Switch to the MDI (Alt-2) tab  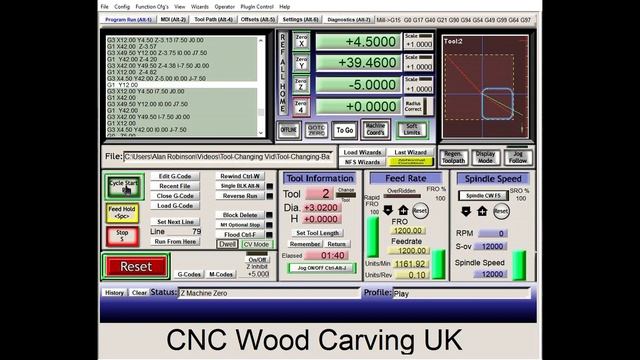[173, 19]
